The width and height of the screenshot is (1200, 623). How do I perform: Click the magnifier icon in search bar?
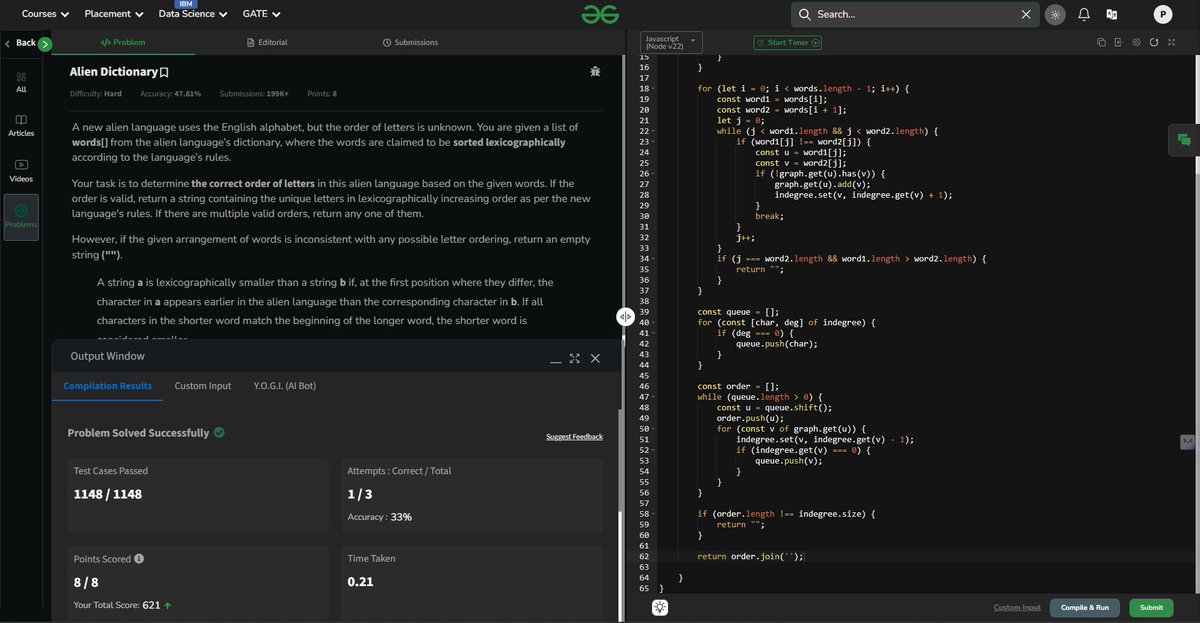pos(805,14)
